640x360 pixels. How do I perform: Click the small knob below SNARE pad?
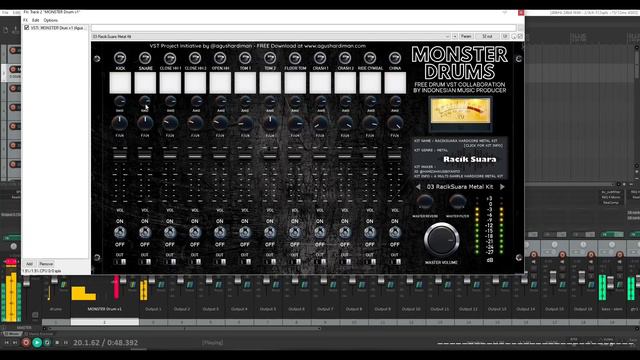click(145, 101)
